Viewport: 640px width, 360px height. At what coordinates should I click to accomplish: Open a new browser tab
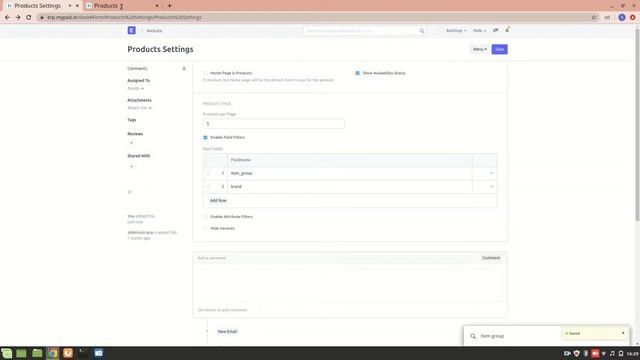(169, 6)
